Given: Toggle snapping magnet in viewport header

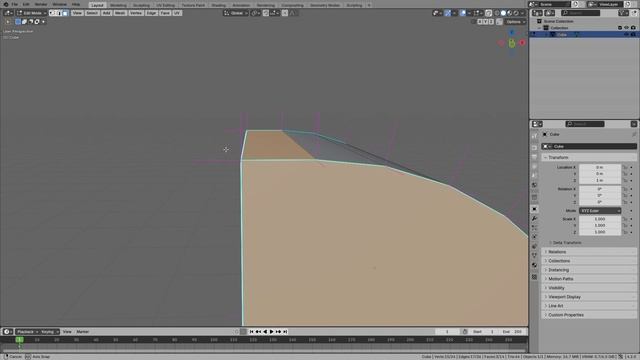Looking at the screenshot, I should point(266,13).
